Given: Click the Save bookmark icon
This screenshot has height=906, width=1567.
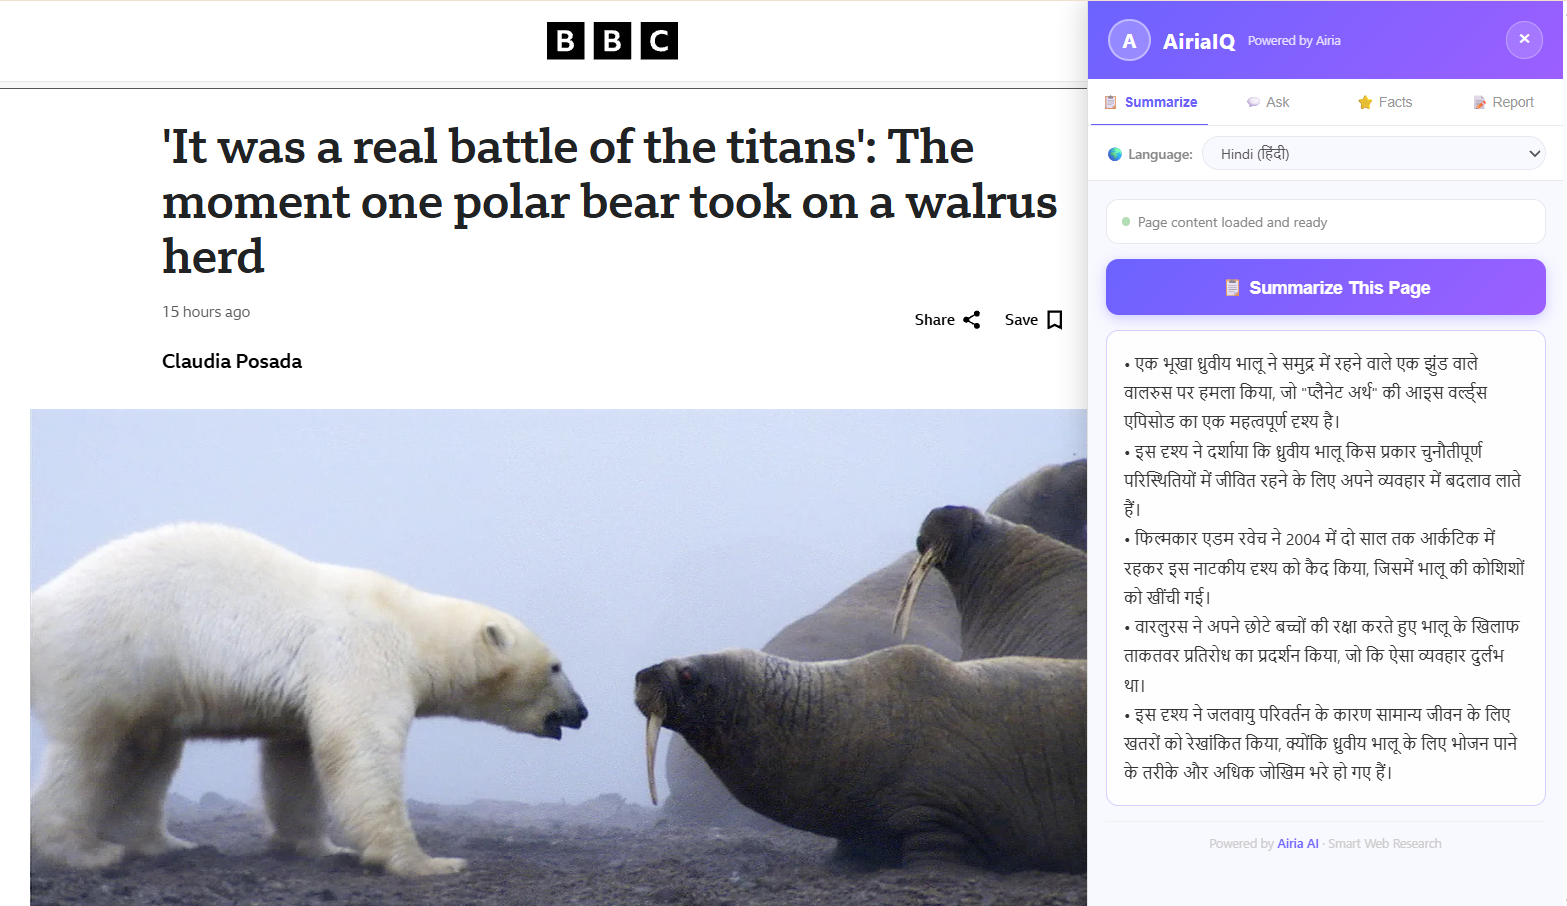Looking at the screenshot, I should coord(1055,320).
